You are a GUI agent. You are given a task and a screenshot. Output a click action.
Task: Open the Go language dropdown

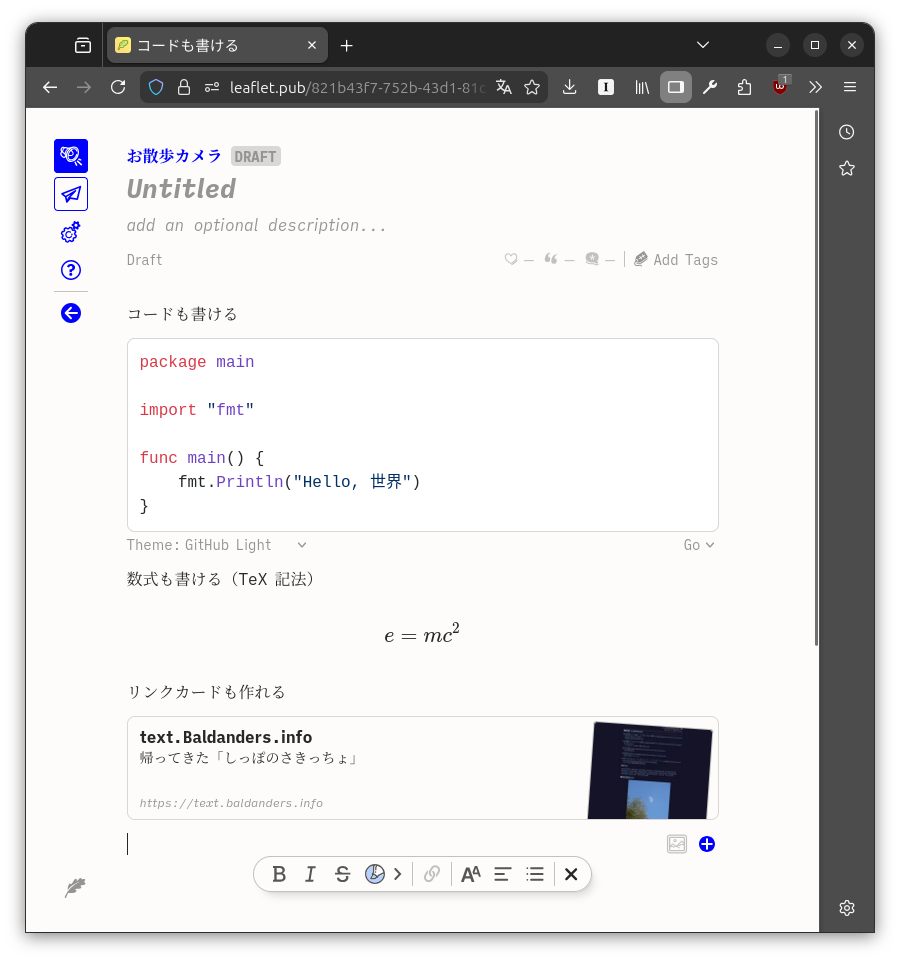(x=699, y=545)
